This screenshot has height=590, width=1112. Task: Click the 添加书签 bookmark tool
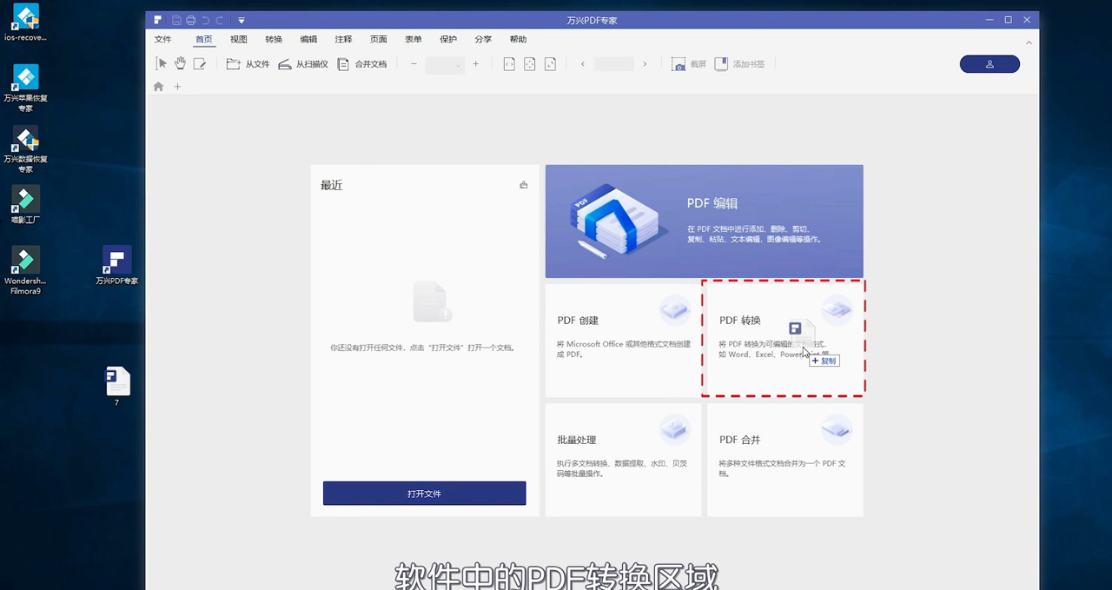739,64
